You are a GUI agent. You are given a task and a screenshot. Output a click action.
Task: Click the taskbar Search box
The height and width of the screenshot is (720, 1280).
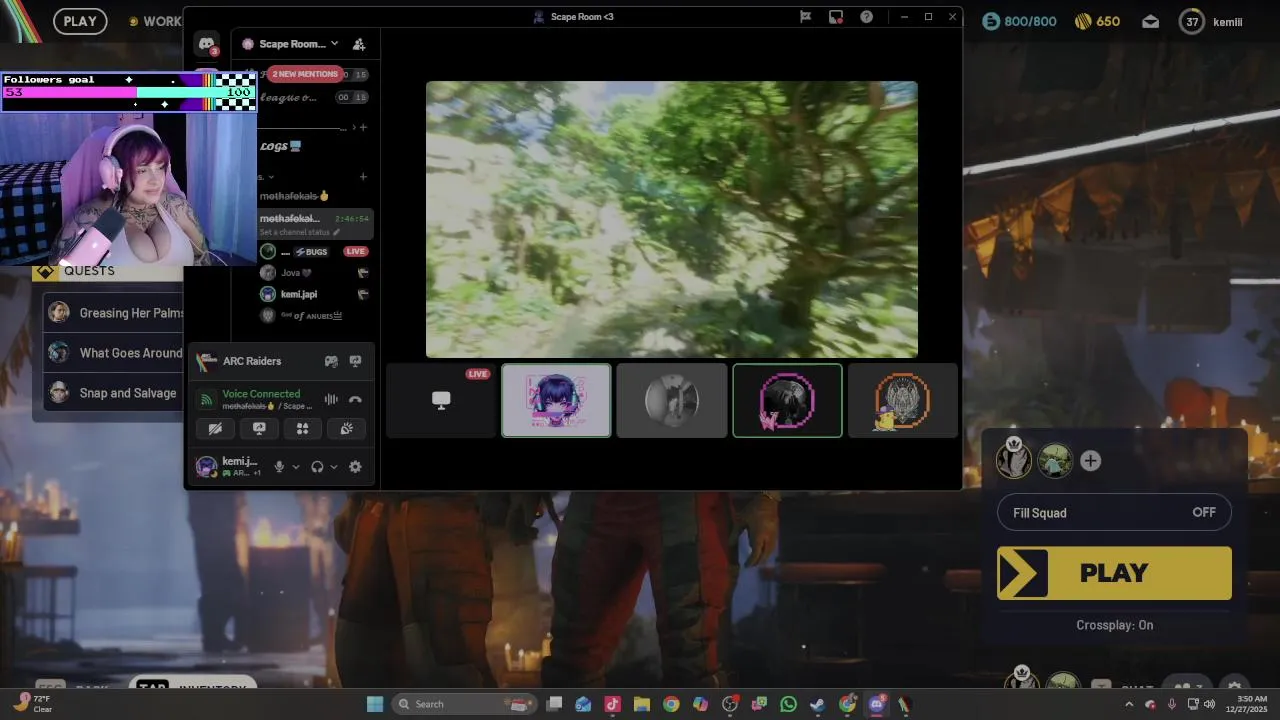click(x=465, y=704)
